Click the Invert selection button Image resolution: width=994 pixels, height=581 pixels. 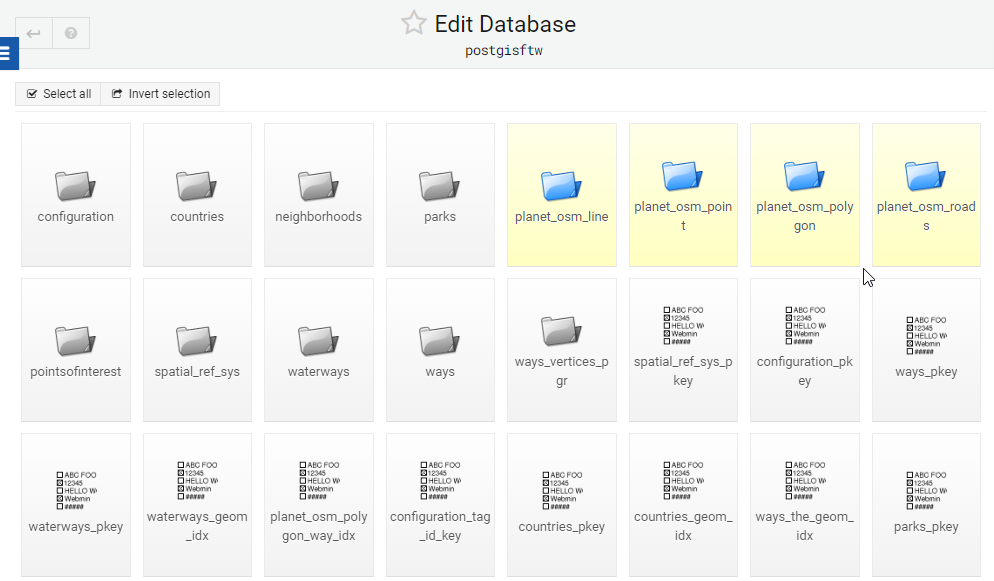coord(160,93)
